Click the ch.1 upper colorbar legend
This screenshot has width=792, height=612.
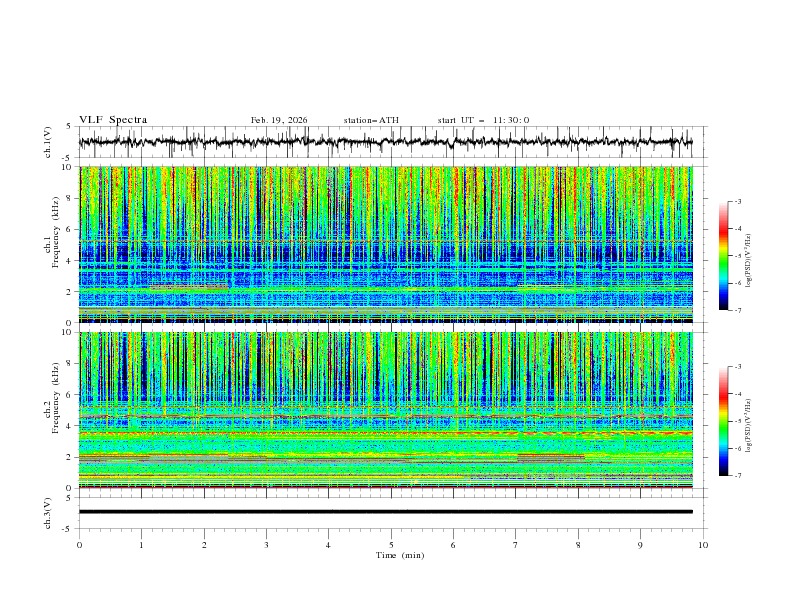click(x=723, y=256)
